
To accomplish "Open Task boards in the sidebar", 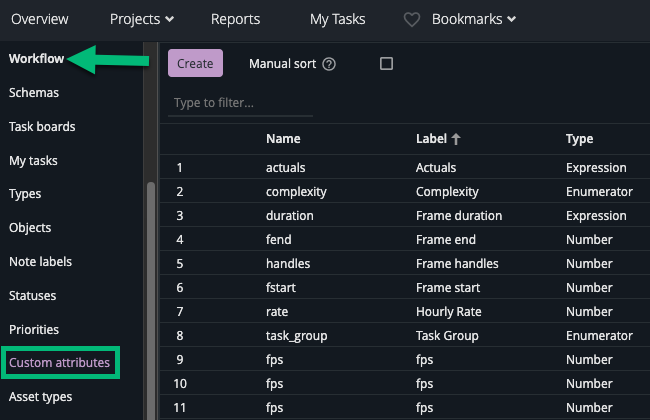I will tap(42, 126).
